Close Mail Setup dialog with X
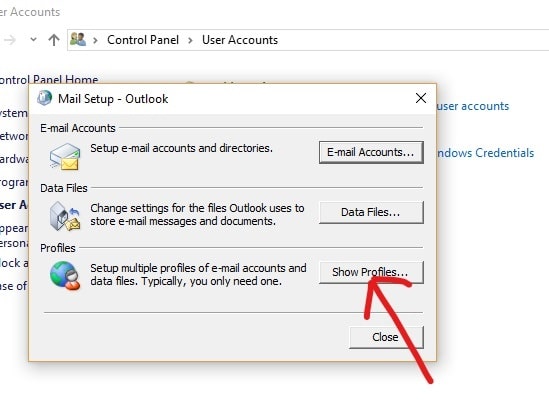The width and height of the screenshot is (549, 403). [x=421, y=98]
